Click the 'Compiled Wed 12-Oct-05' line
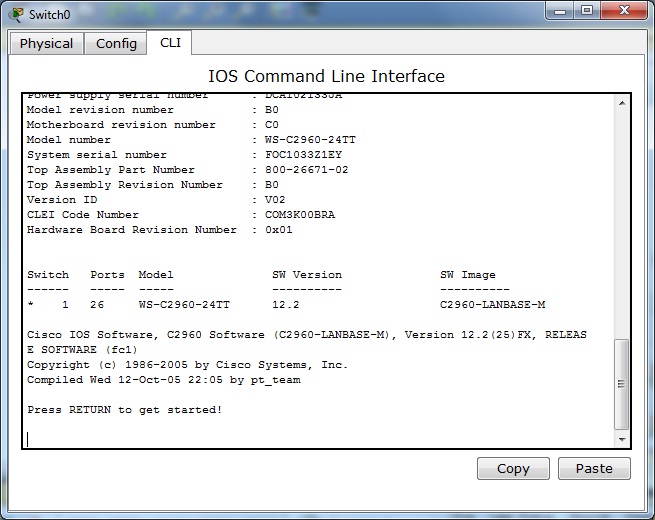The height and width of the screenshot is (520, 655). 164,380
